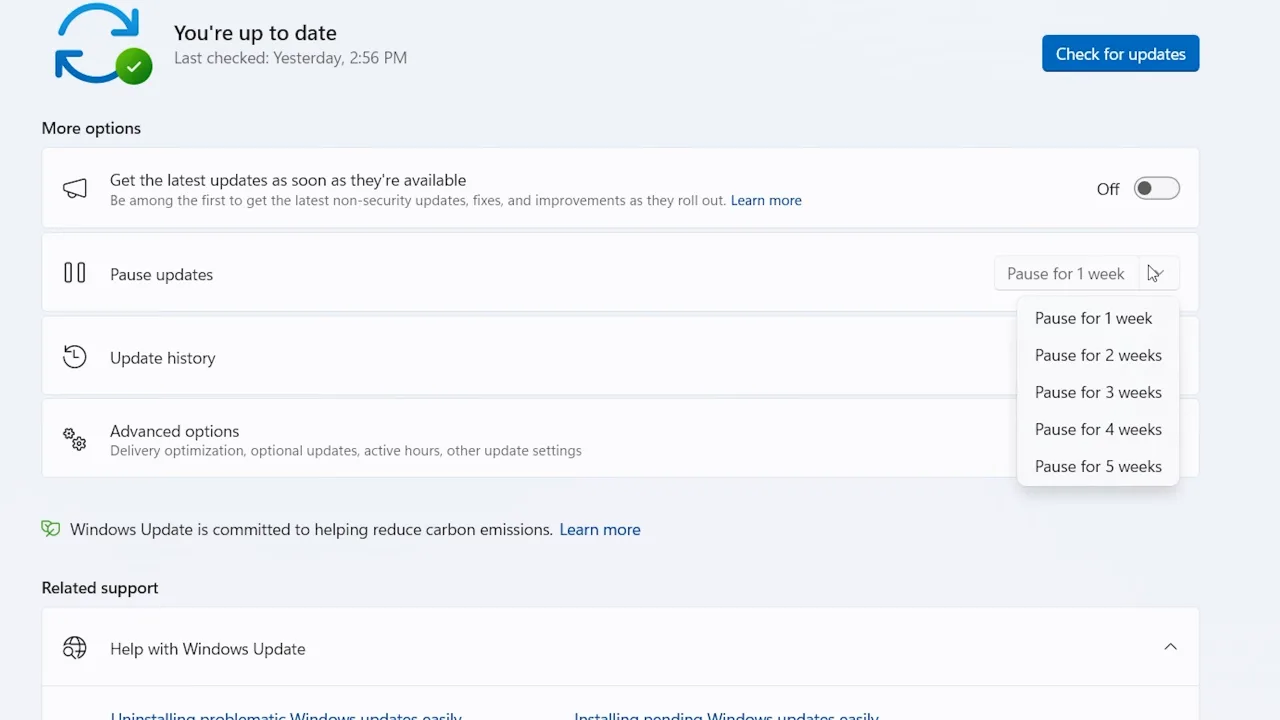Click the pause icon beside Pause updates
The width and height of the screenshot is (1280, 720).
pyautogui.click(x=75, y=273)
